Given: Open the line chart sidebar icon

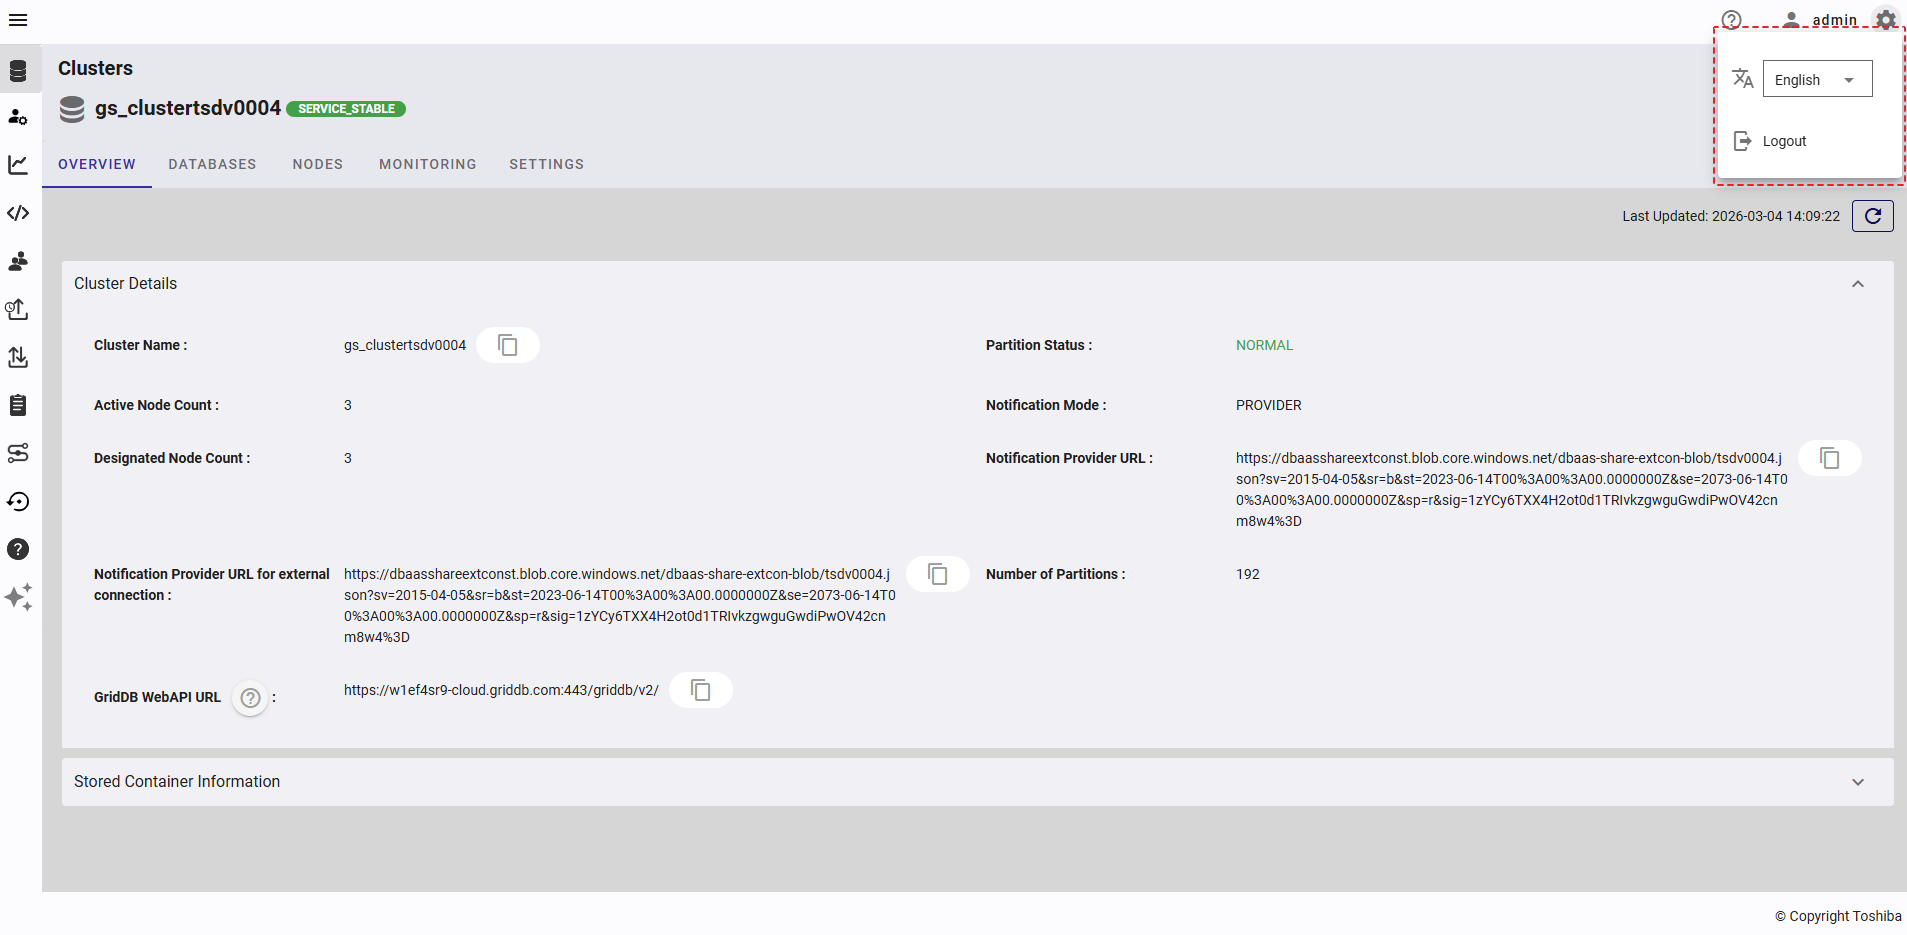Looking at the screenshot, I should pos(18,165).
